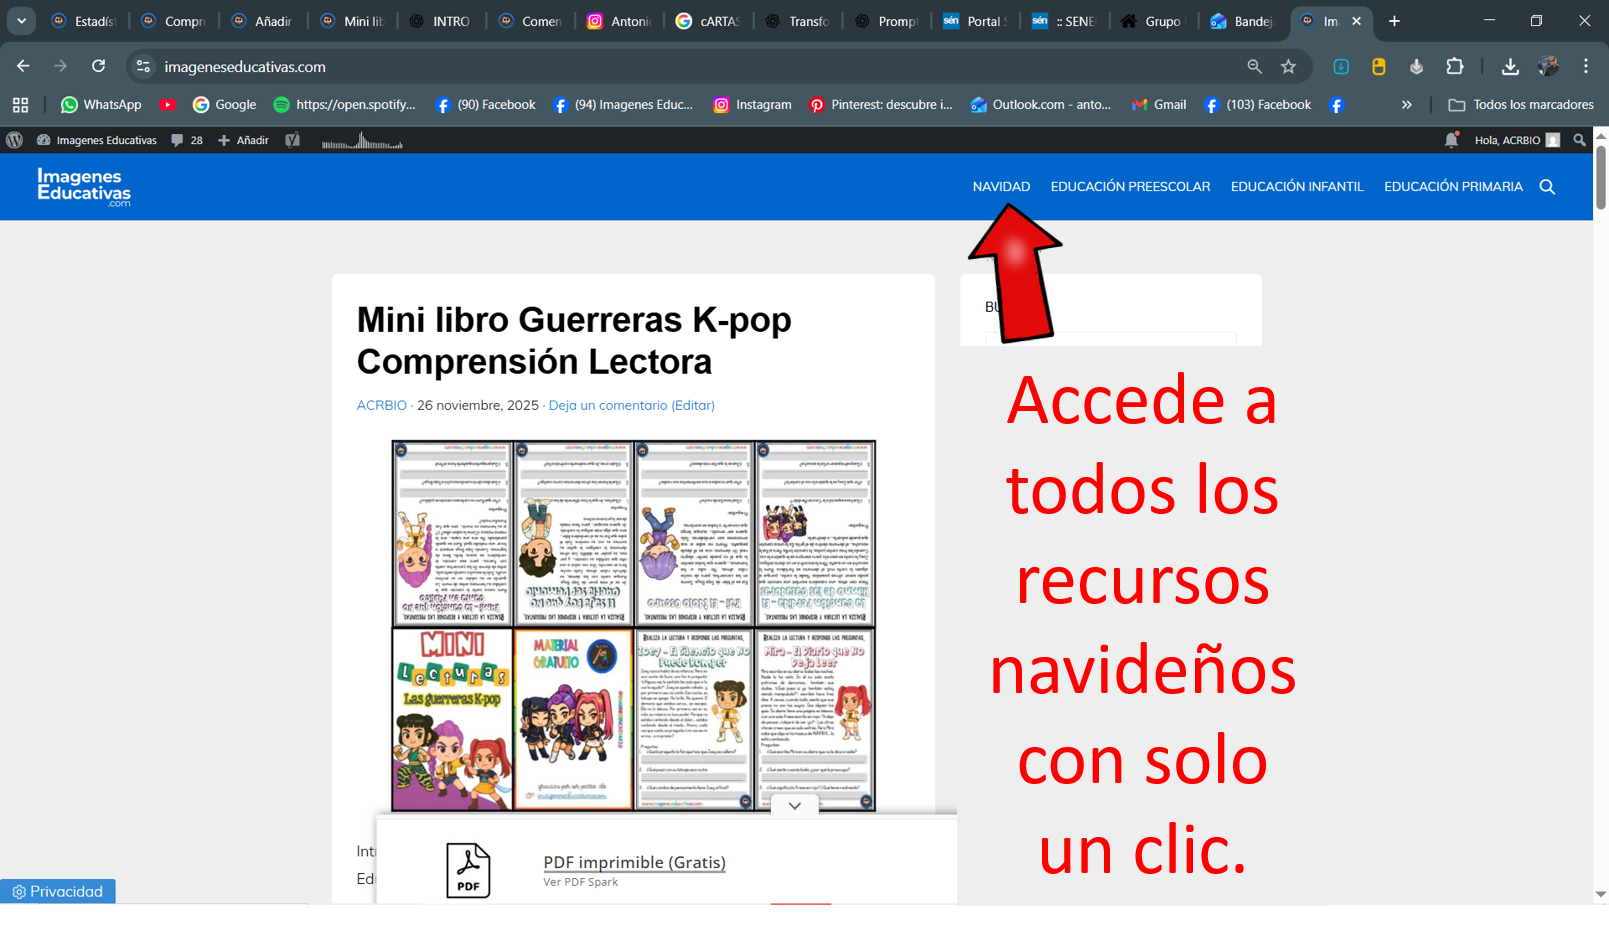Screen dimensions: 1609x939
Task: Expand the hidden bookmarks chevron
Action: point(1406,105)
